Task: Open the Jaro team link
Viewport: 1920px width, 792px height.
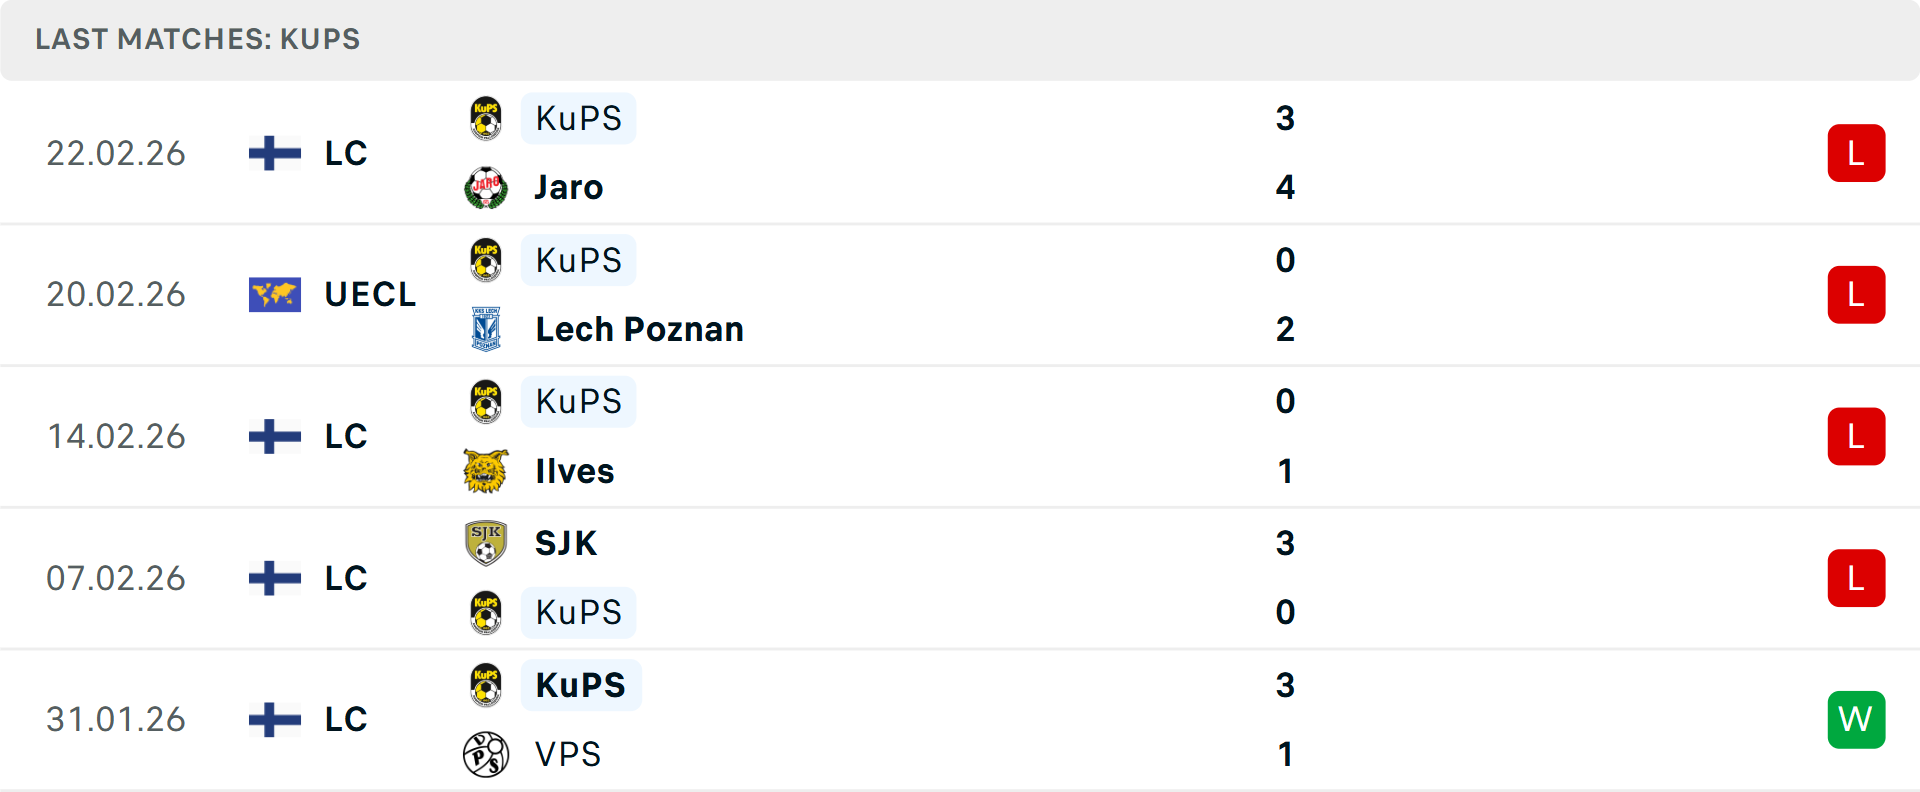Action: click(x=569, y=188)
